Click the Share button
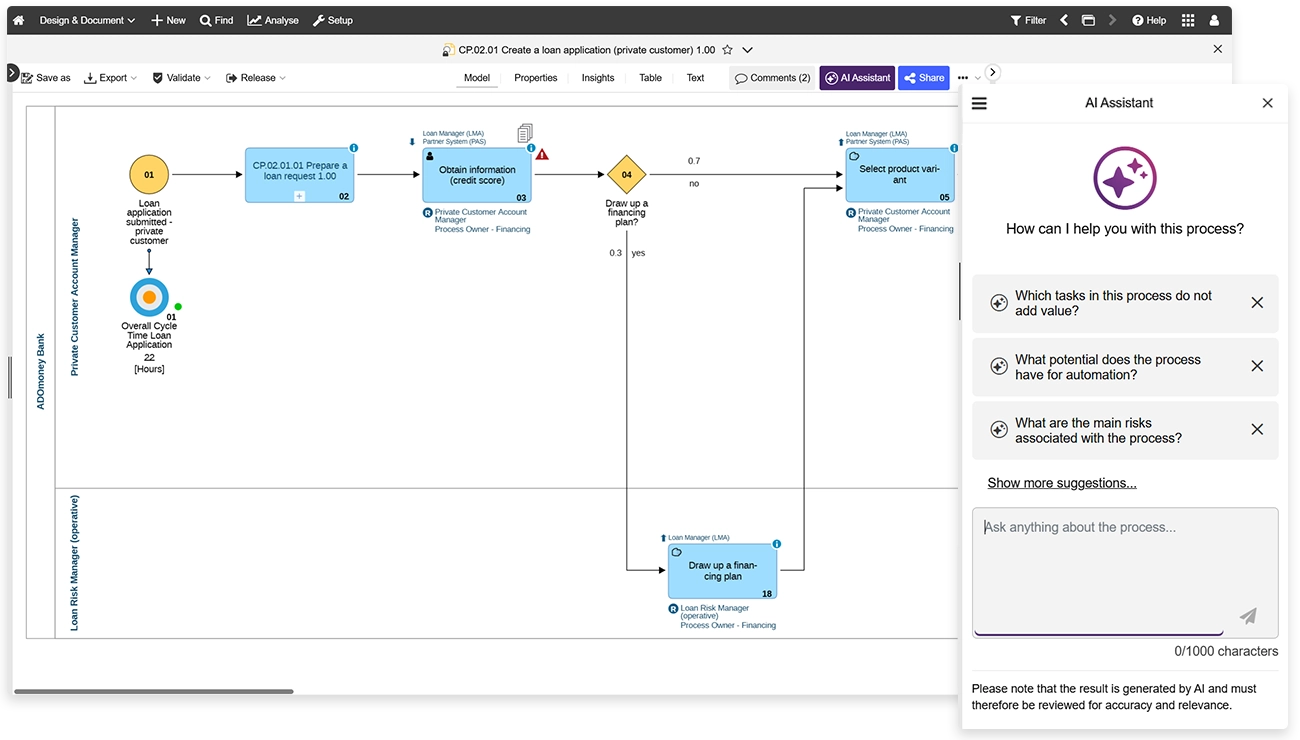 (x=923, y=78)
